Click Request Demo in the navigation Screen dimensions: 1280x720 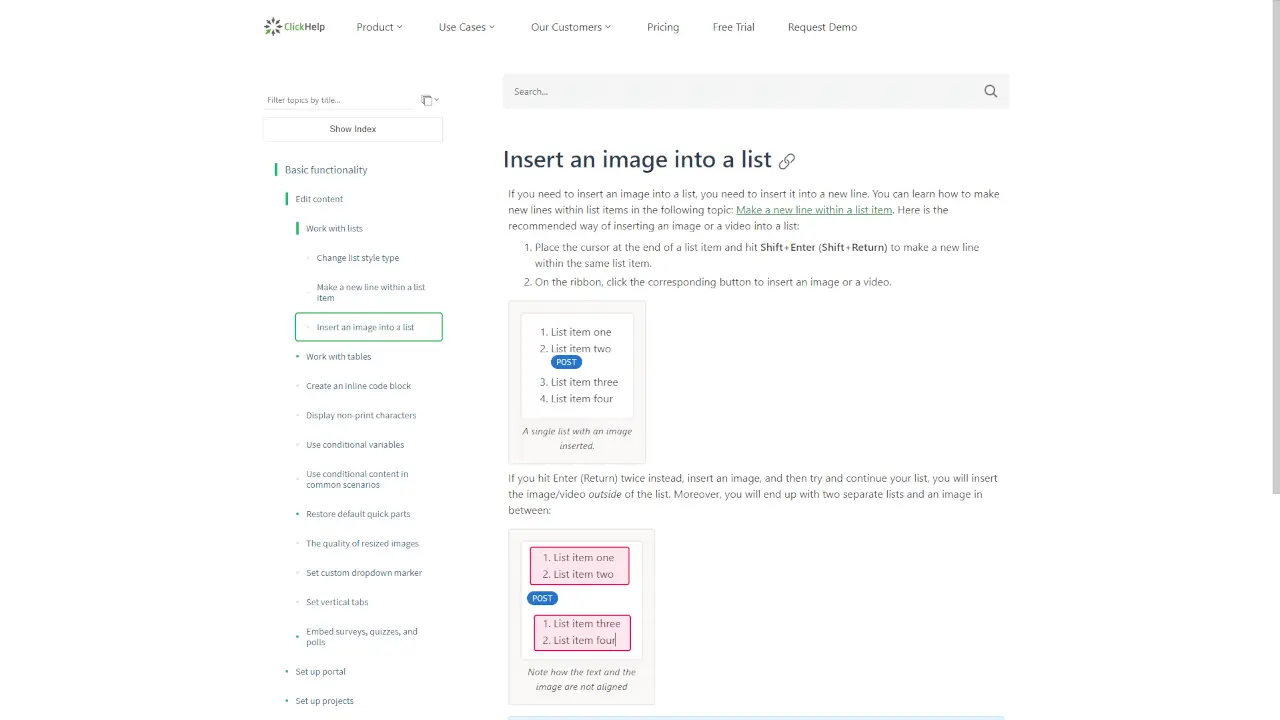click(822, 27)
